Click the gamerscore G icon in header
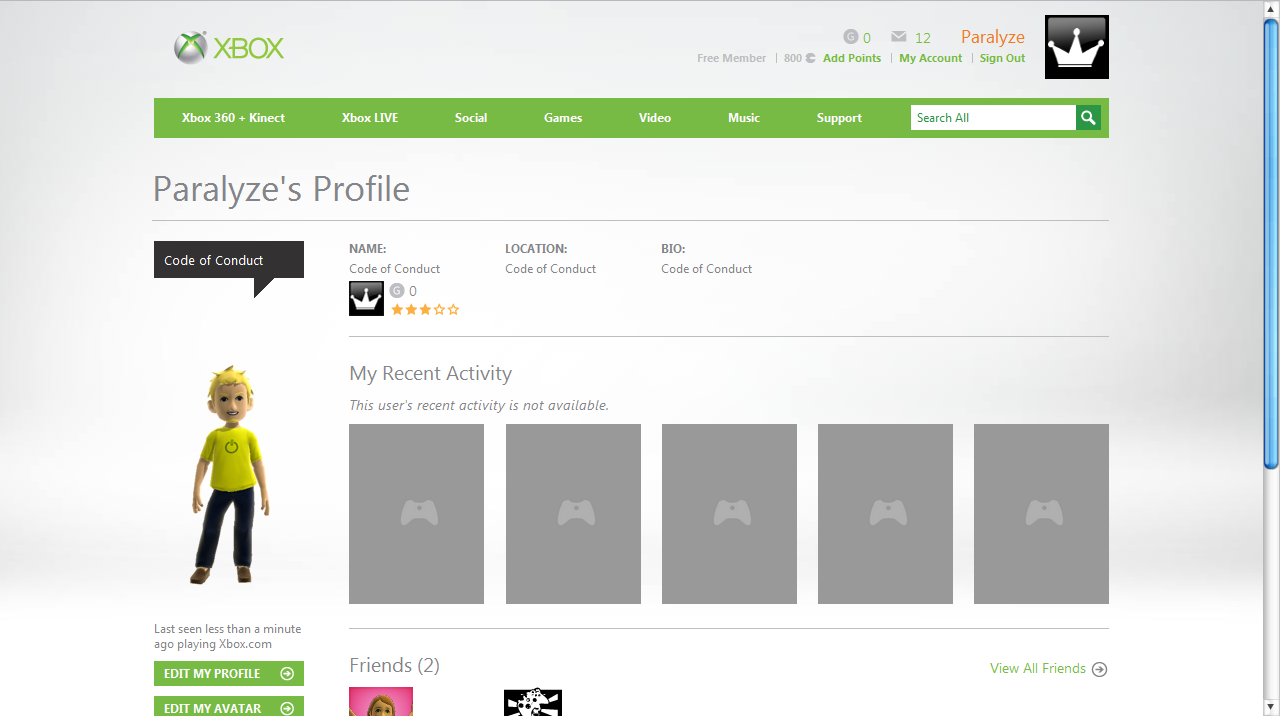Viewport: 1280px width, 716px height. pyautogui.click(x=851, y=37)
